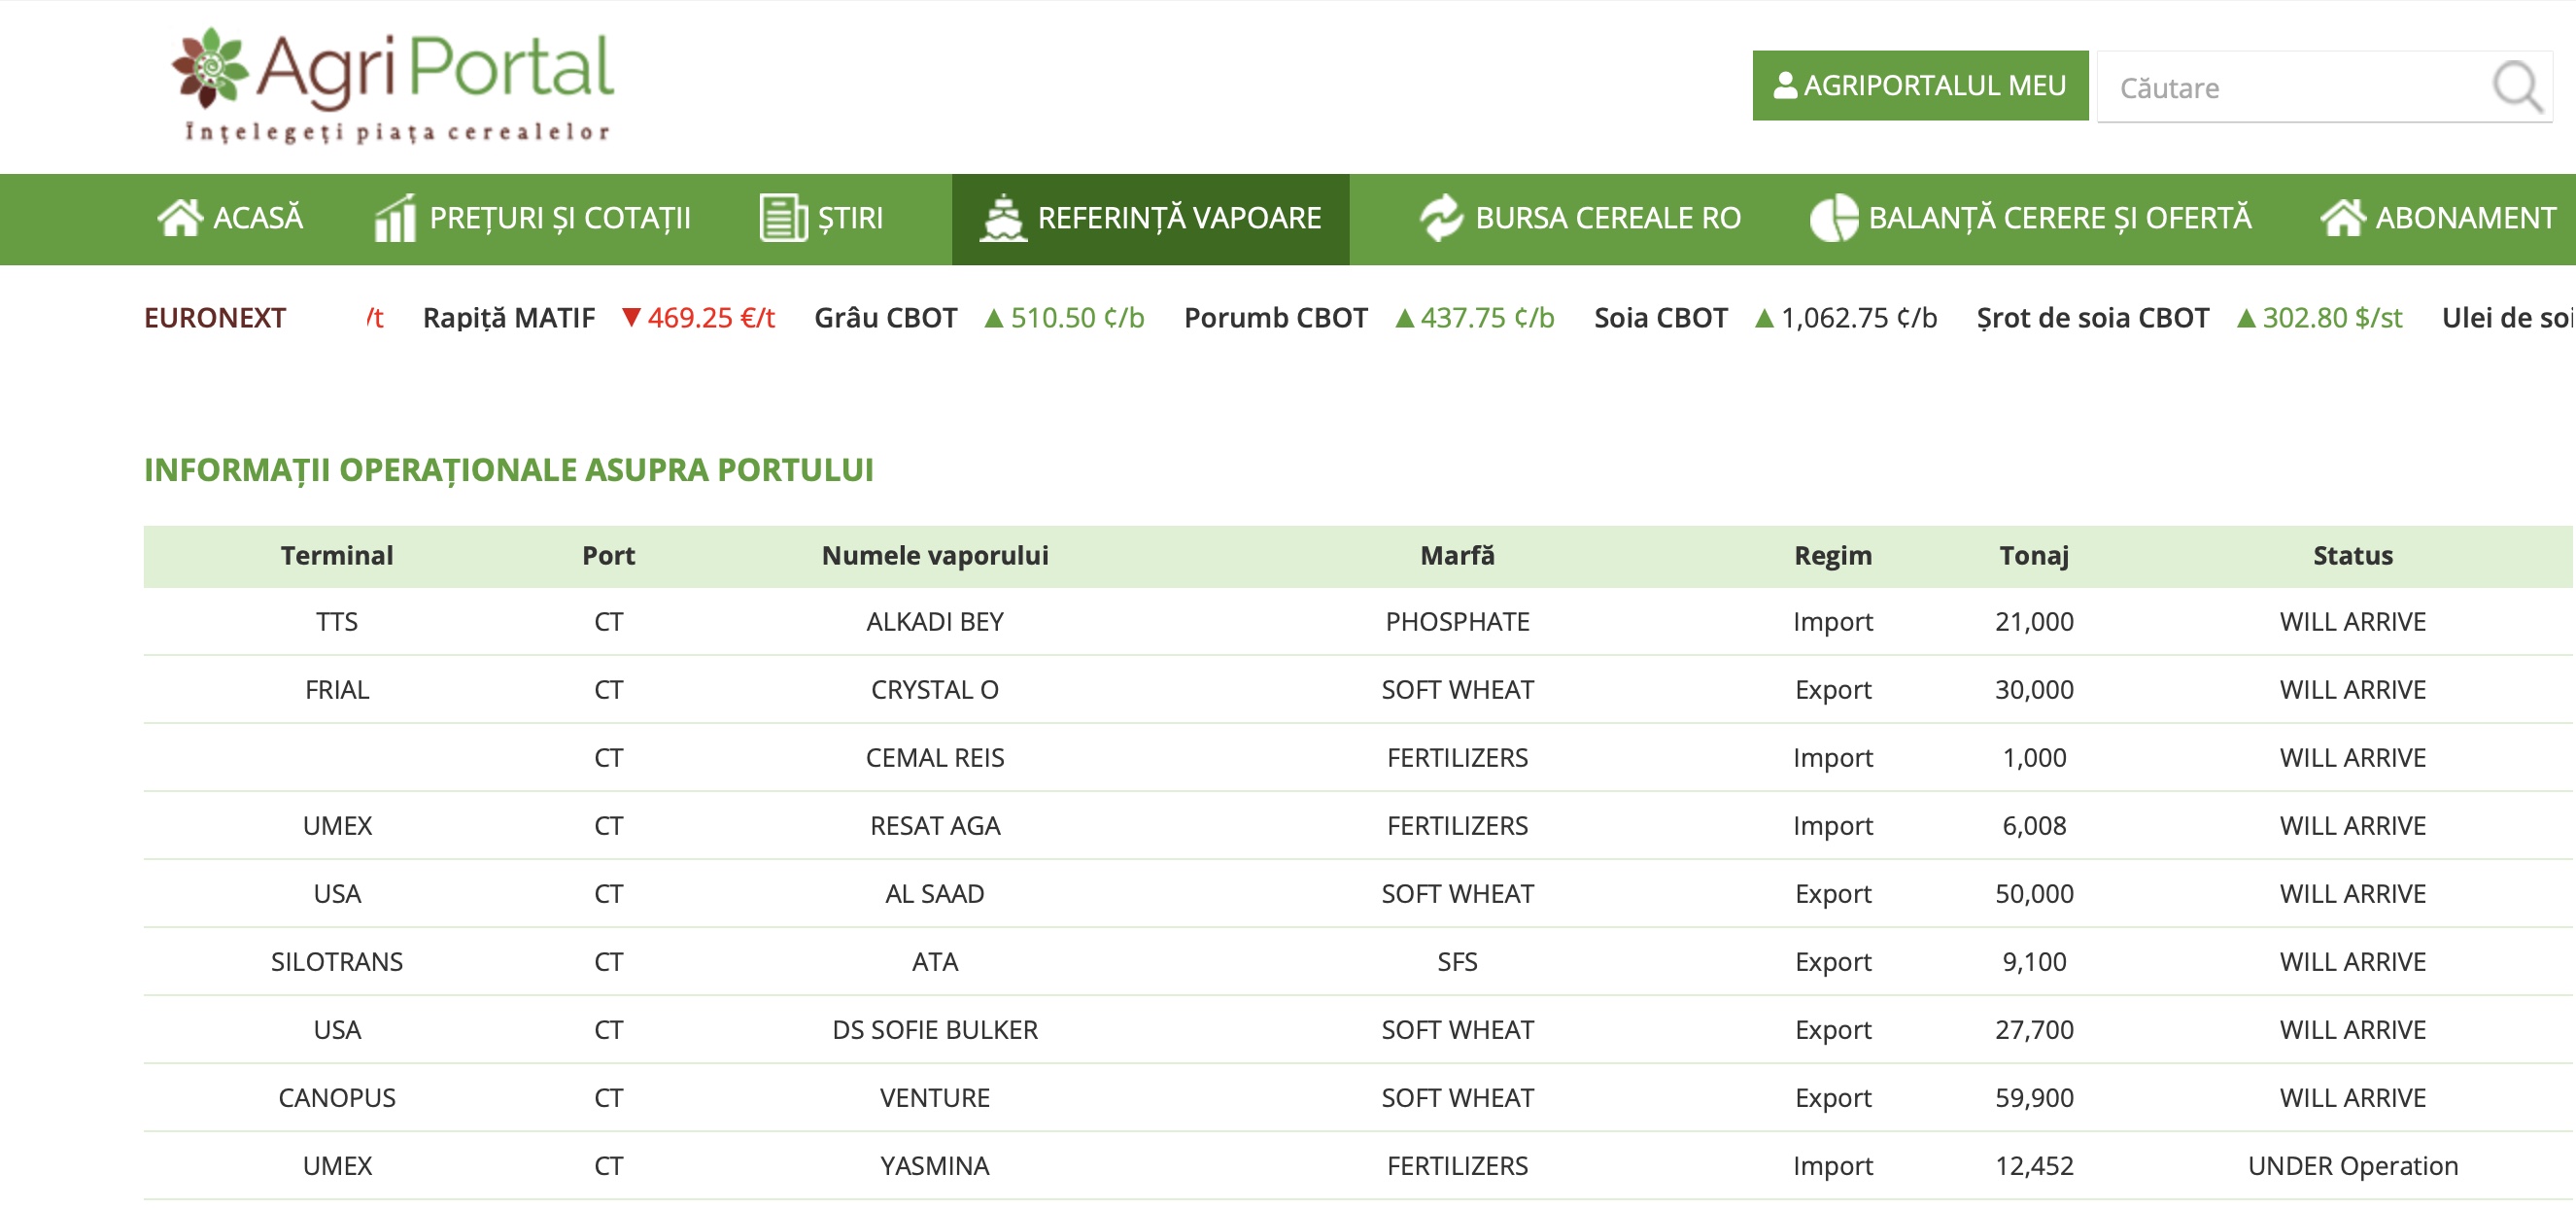Click the circular arrows icon for Bursa Cereale
The width and height of the screenshot is (2576, 1208).
pyautogui.click(x=1441, y=218)
